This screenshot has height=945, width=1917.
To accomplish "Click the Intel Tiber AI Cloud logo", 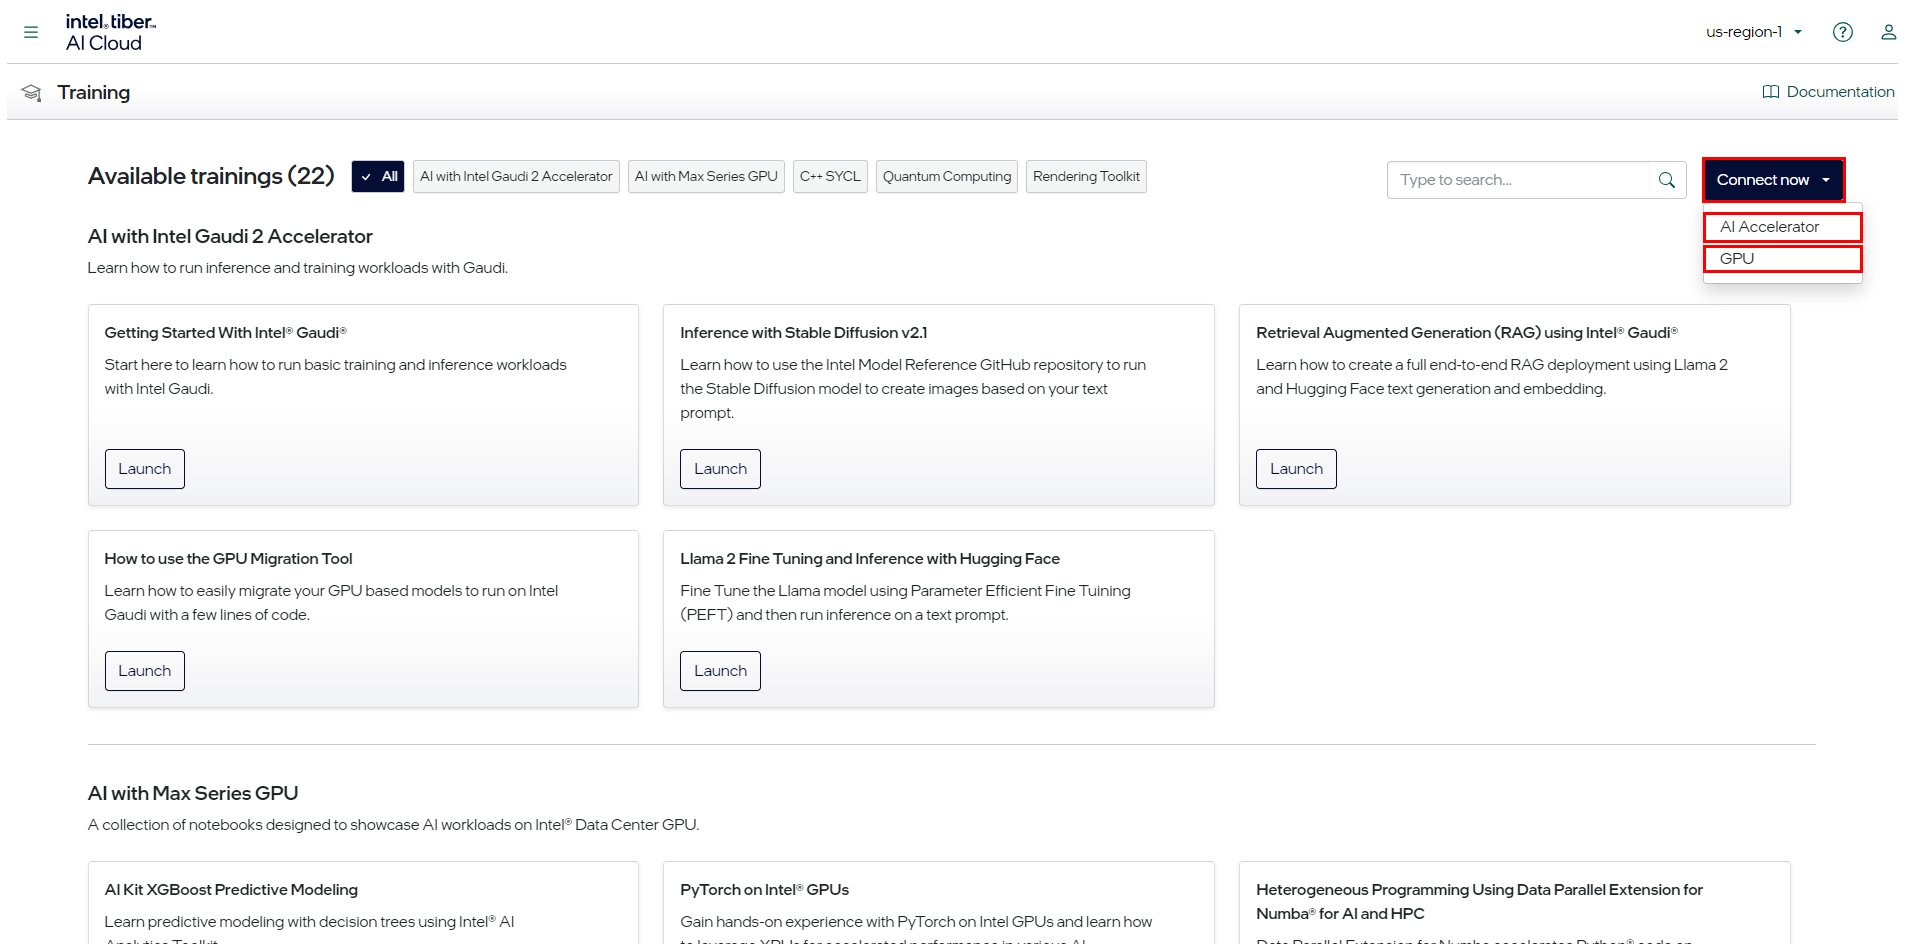I will click(x=110, y=32).
